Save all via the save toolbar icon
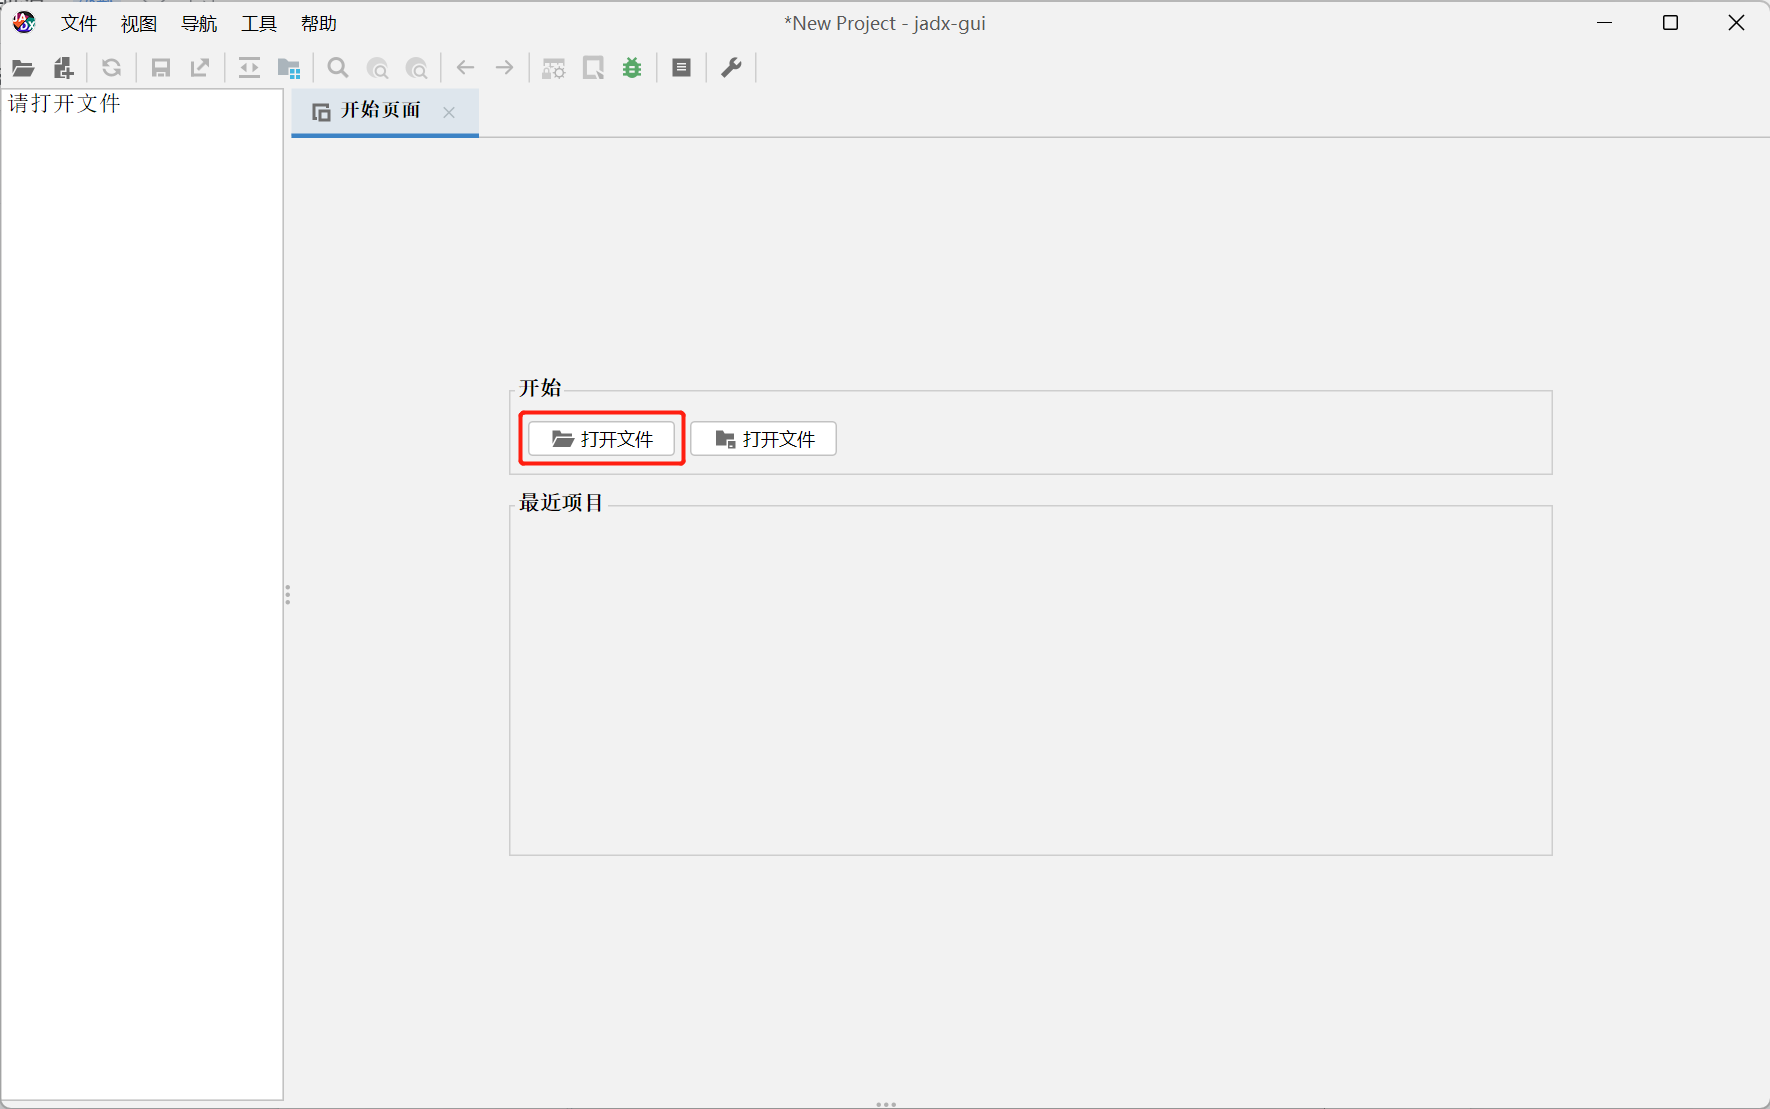Image resolution: width=1770 pixels, height=1109 pixels. pyautogui.click(x=160, y=67)
